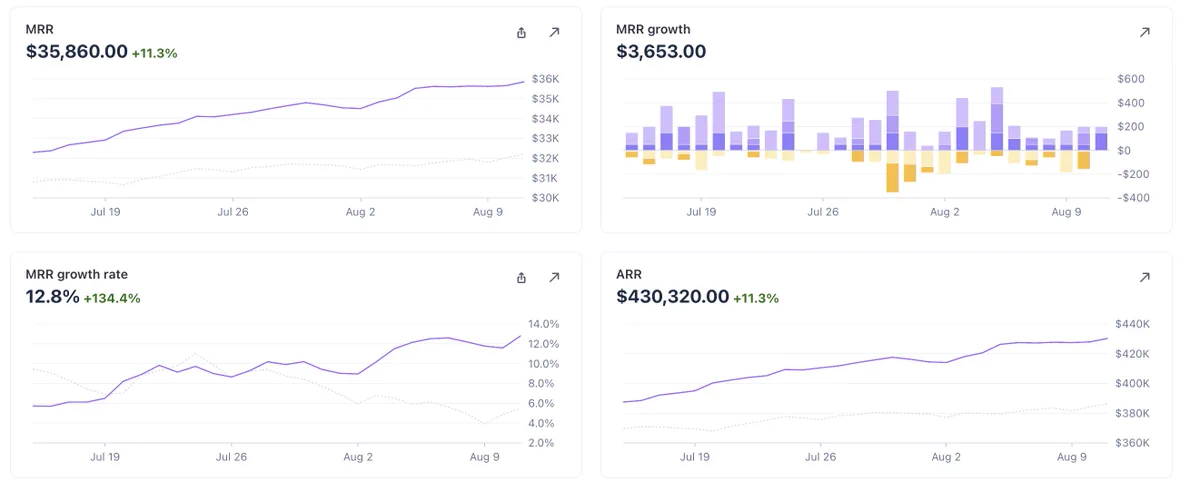Click the $600 axis label on MRR growth
This screenshot has width=1200, height=491.
click(x=1131, y=79)
